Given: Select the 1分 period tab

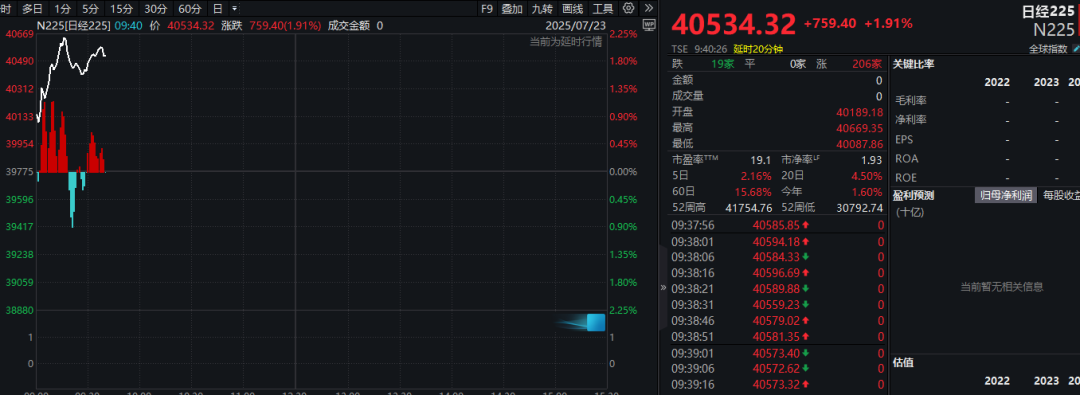Looking at the screenshot, I should (63, 9).
